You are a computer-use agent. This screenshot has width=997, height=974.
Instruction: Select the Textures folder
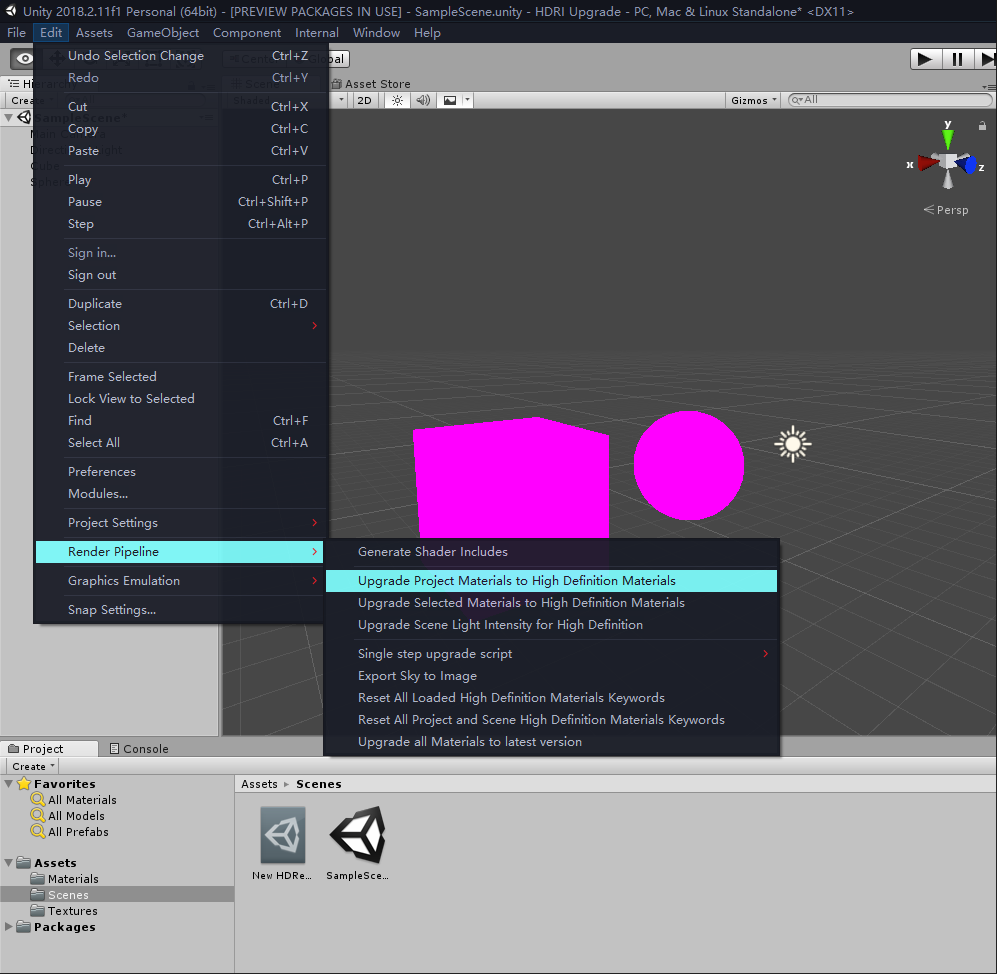64,911
